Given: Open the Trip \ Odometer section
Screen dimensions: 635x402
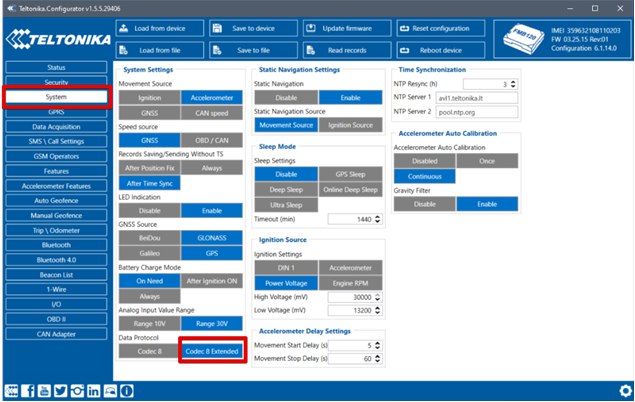Looking at the screenshot, I should (56, 230).
